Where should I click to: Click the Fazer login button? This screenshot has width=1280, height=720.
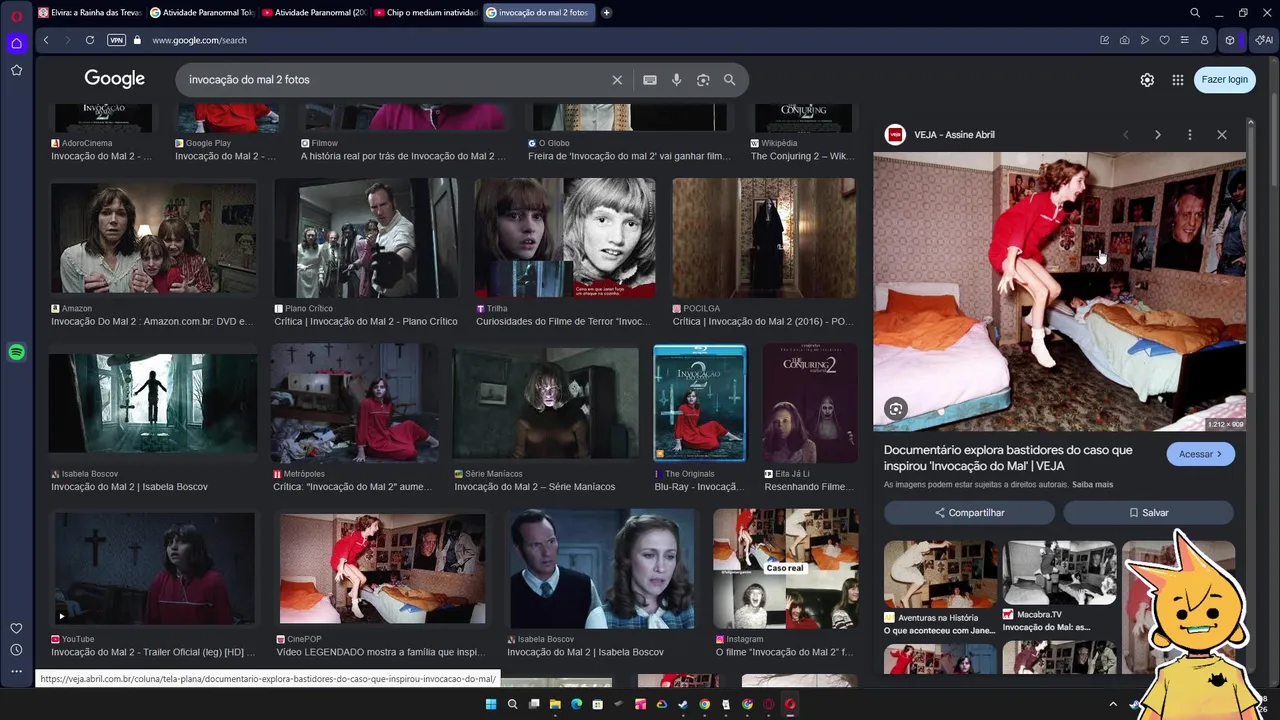click(x=1225, y=80)
